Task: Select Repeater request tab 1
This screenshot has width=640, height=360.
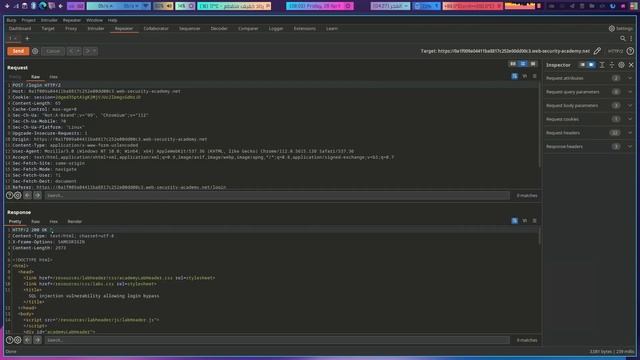Action: click(x=13, y=38)
